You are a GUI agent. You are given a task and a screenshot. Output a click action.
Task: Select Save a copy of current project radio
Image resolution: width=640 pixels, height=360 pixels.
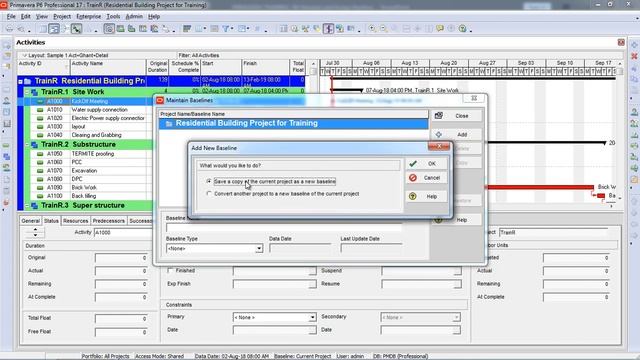pos(209,181)
